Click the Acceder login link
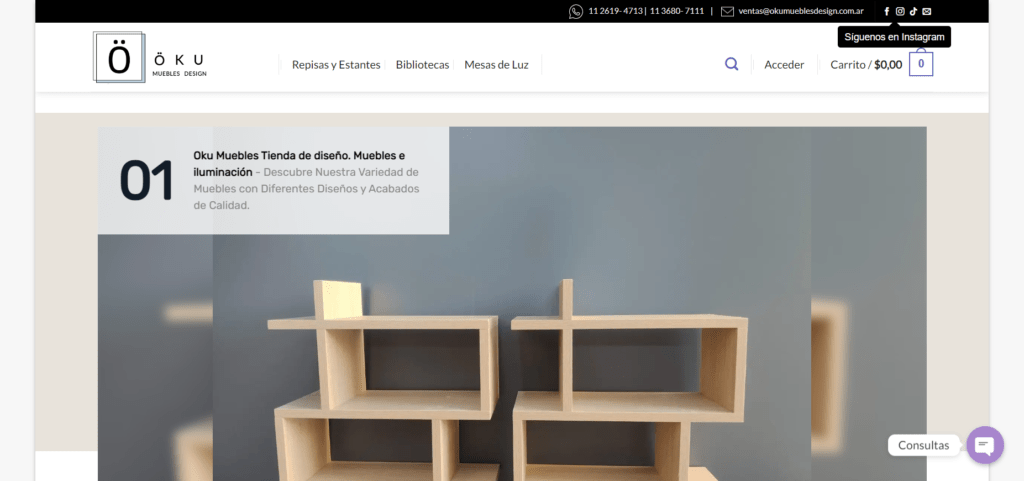Screen dimensions: 1024x481 point(784,65)
